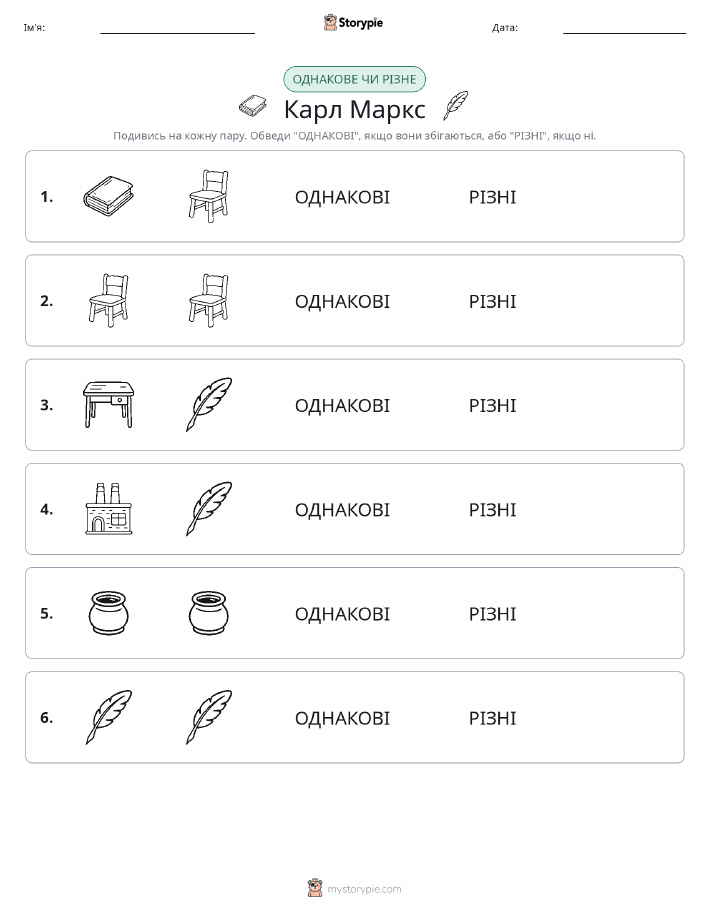This screenshot has height=917, width=709.
Task: Click the Дата date line field
Action: 624,28
